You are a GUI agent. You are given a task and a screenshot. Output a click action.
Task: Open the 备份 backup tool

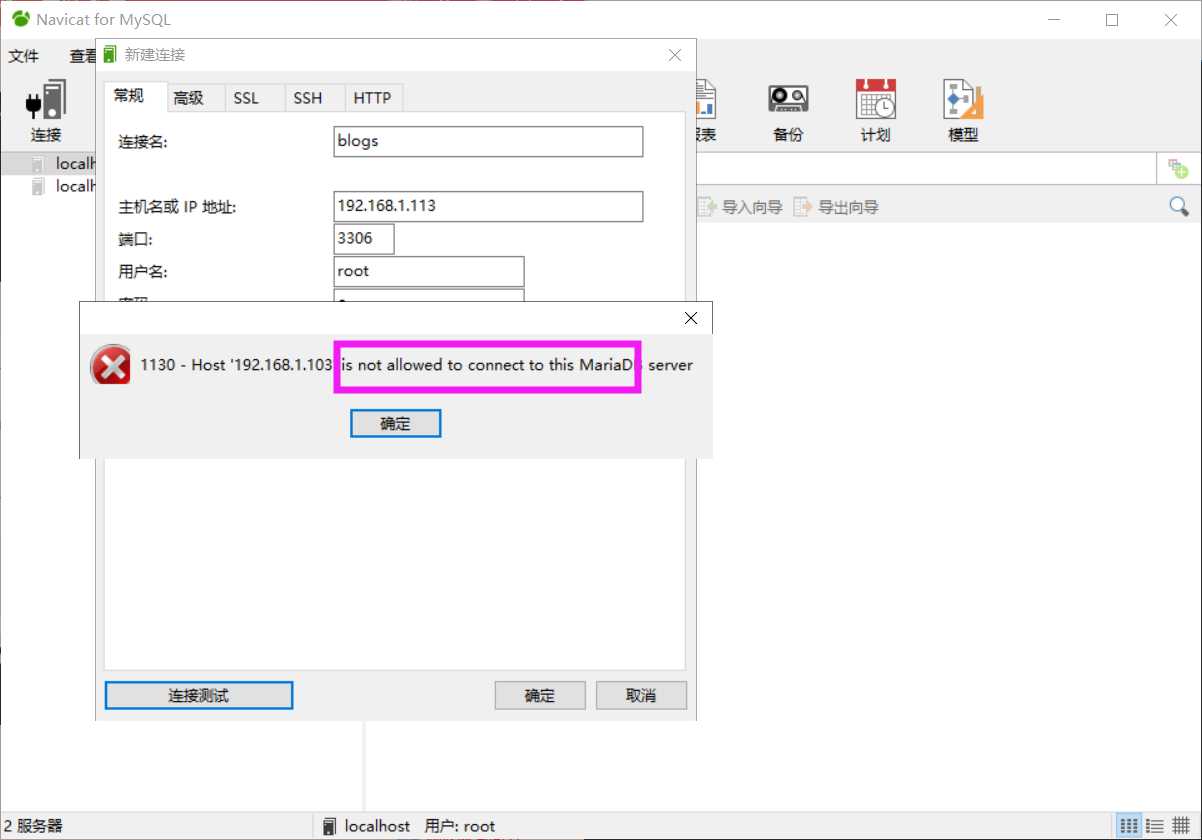pos(788,110)
